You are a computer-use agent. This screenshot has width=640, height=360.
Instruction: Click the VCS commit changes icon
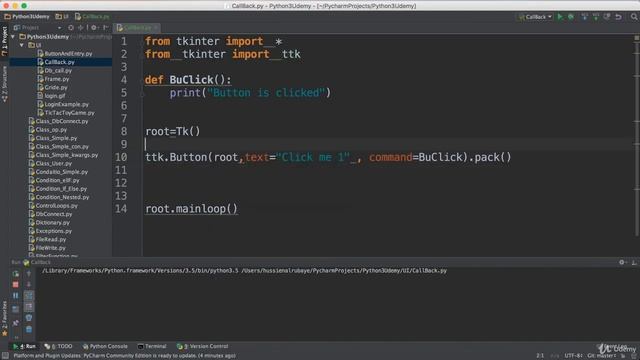[596, 17]
